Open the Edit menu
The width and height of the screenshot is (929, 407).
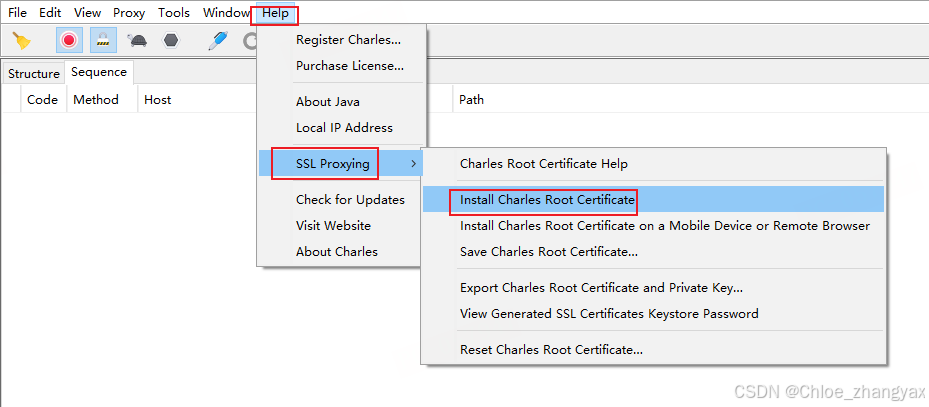50,12
